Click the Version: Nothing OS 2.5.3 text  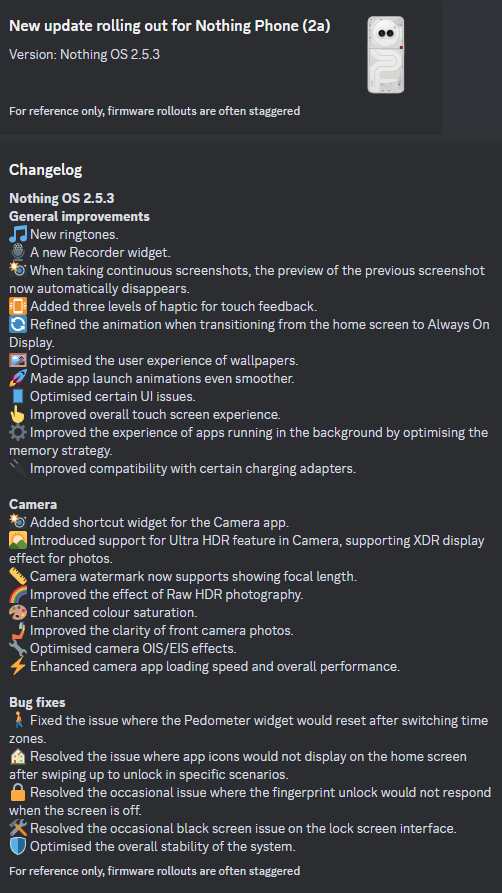pos(84,55)
